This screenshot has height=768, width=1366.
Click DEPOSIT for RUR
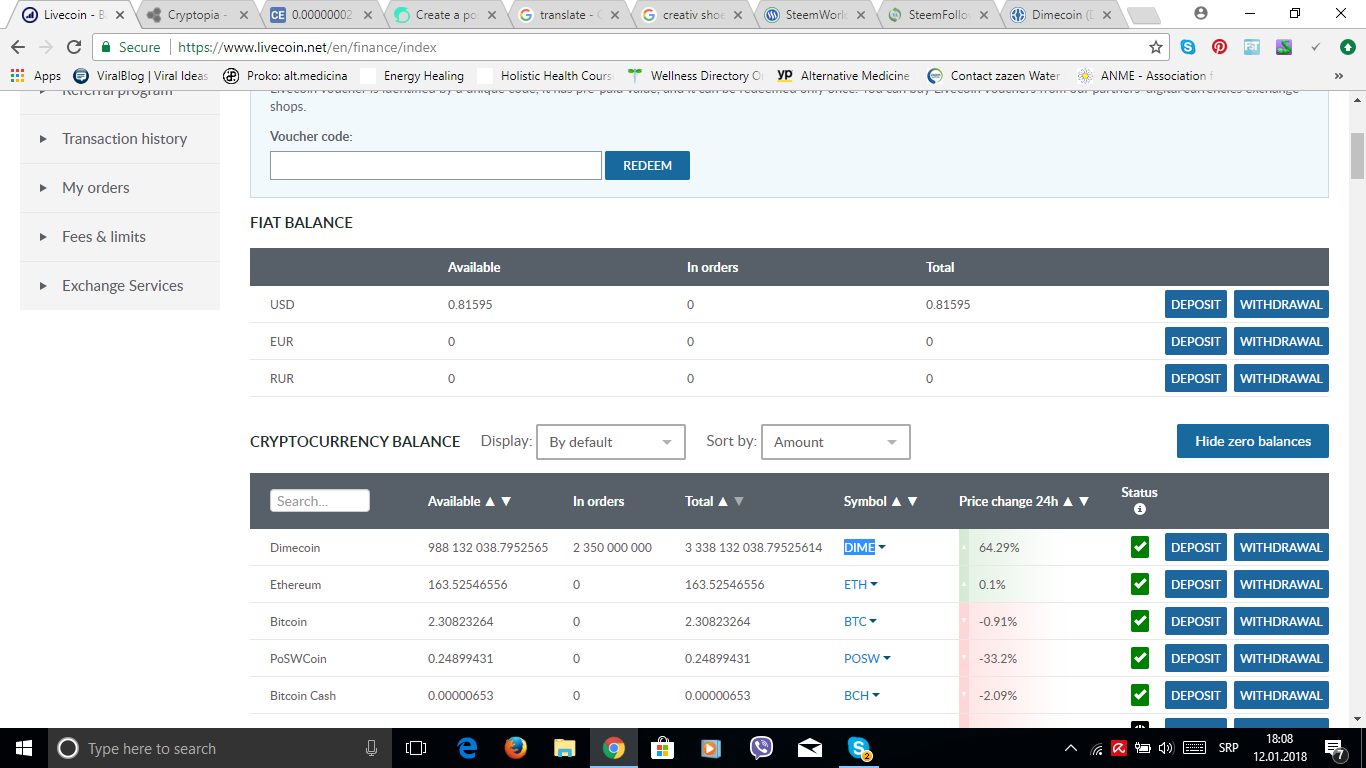coord(1196,378)
